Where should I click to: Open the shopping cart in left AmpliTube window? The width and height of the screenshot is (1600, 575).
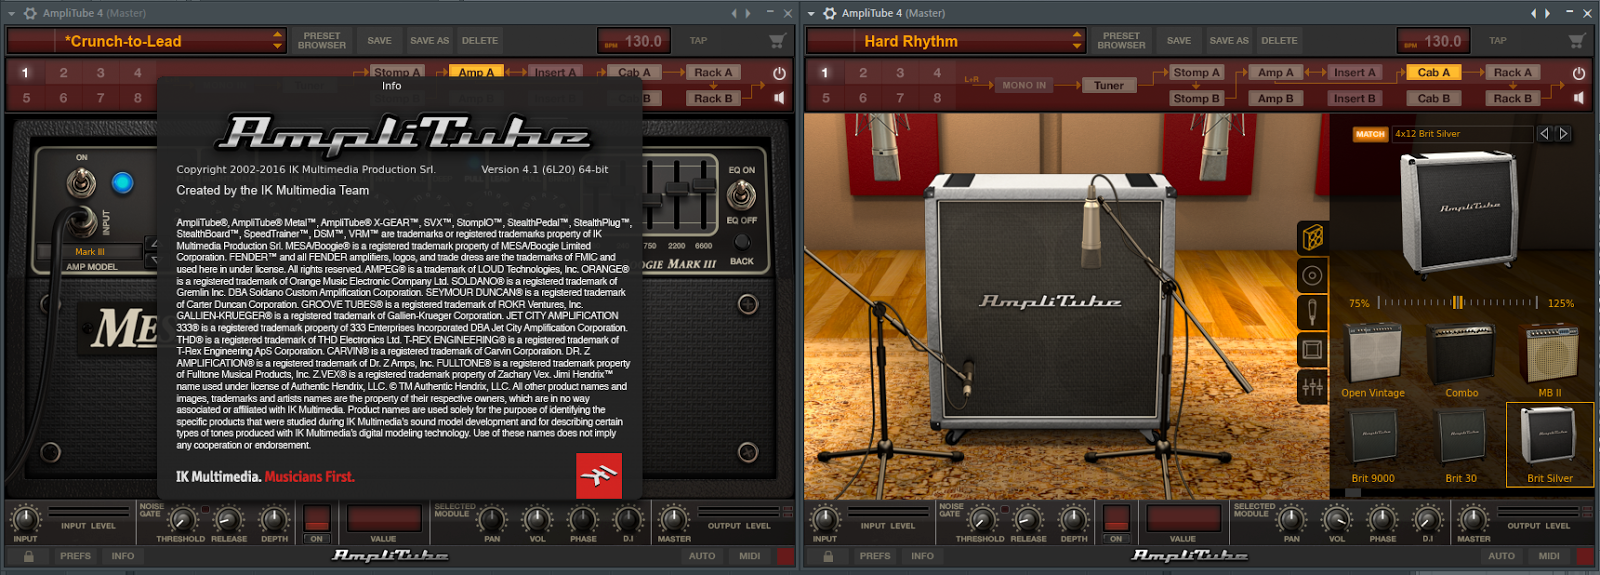777,41
